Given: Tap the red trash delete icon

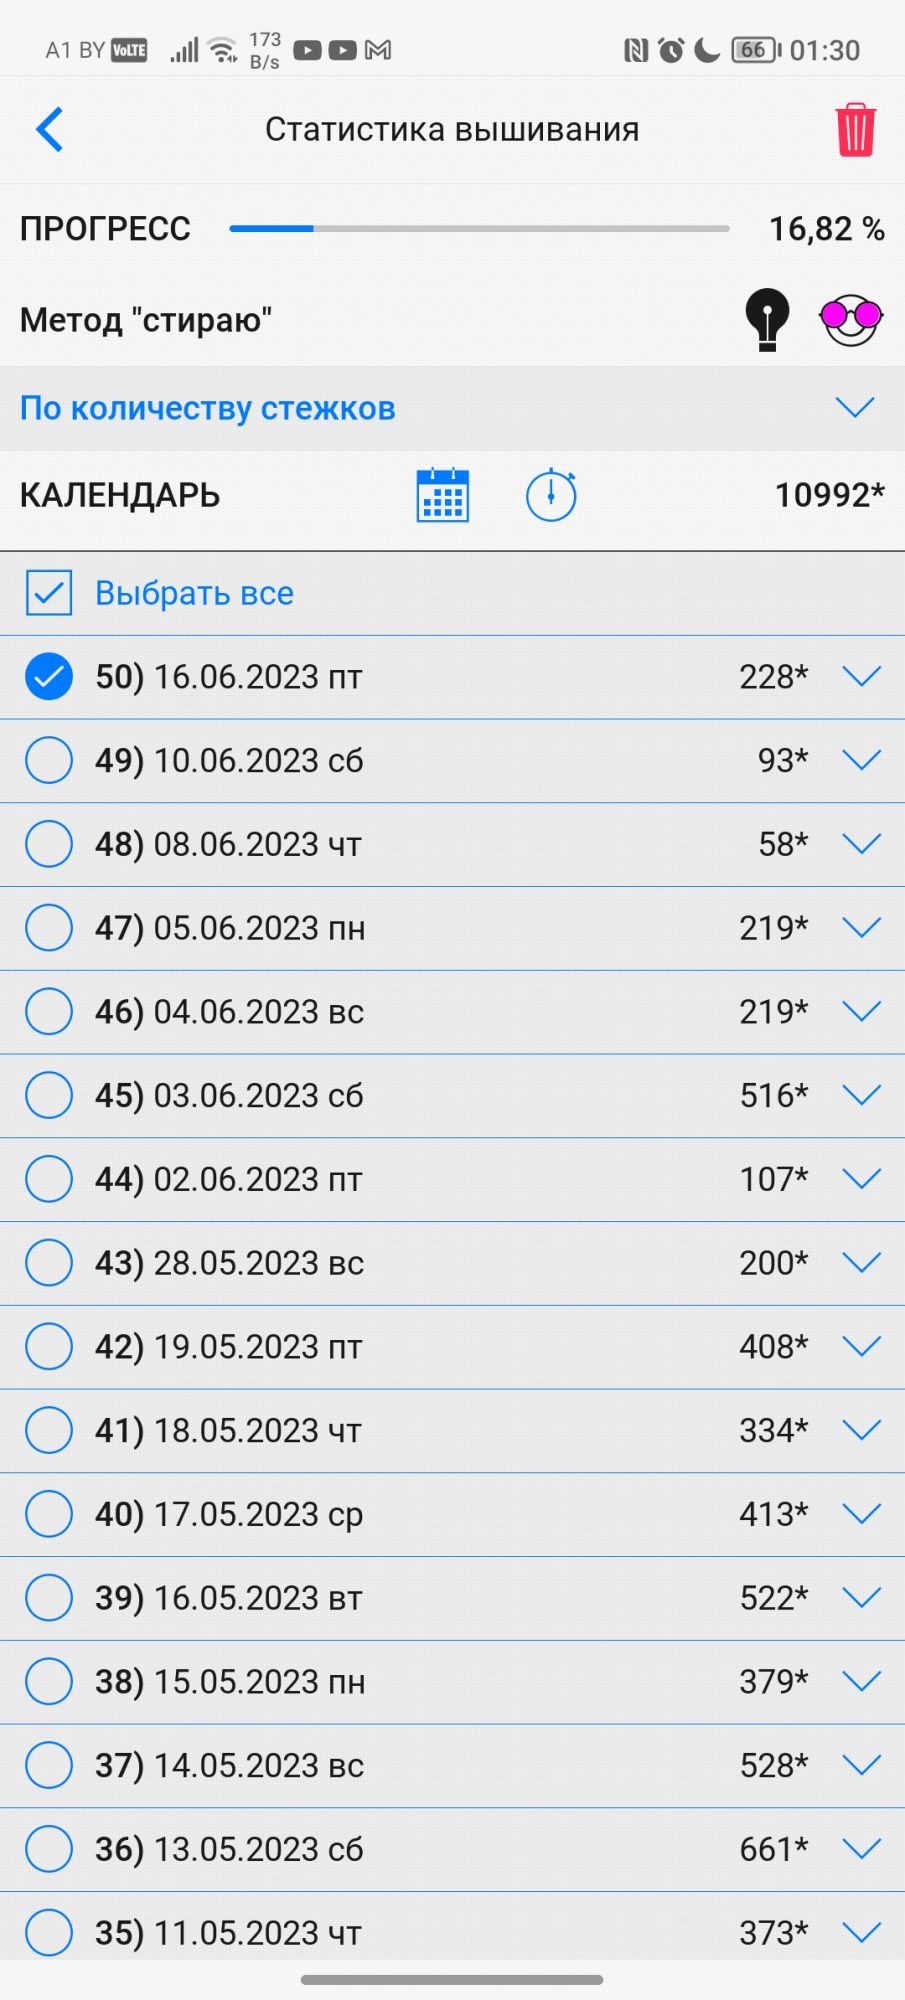Looking at the screenshot, I should click(855, 130).
